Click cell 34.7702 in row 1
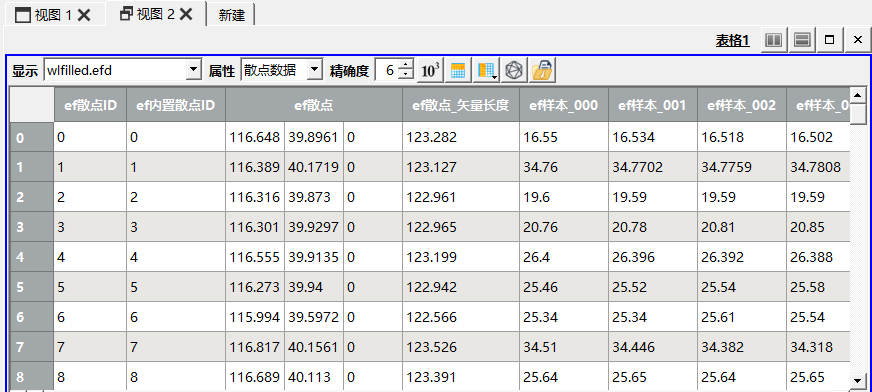This screenshot has width=872, height=392. click(x=653, y=167)
